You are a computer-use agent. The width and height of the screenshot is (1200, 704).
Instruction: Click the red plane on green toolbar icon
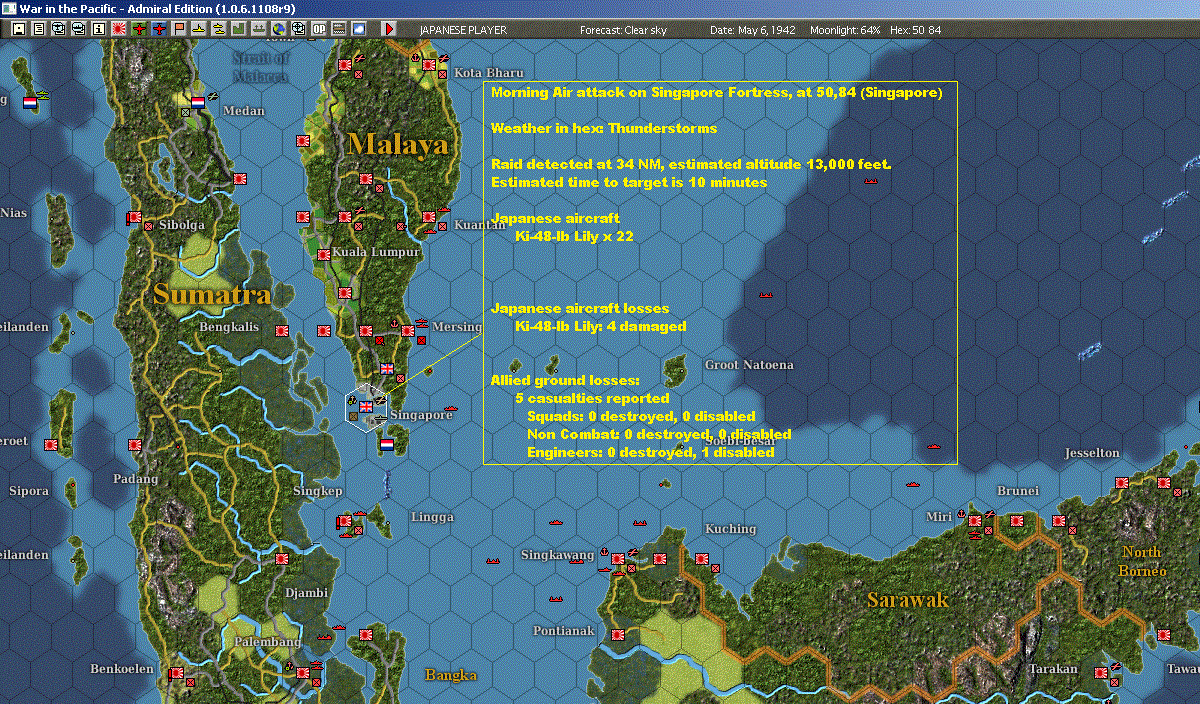click(x=139, y=29)
